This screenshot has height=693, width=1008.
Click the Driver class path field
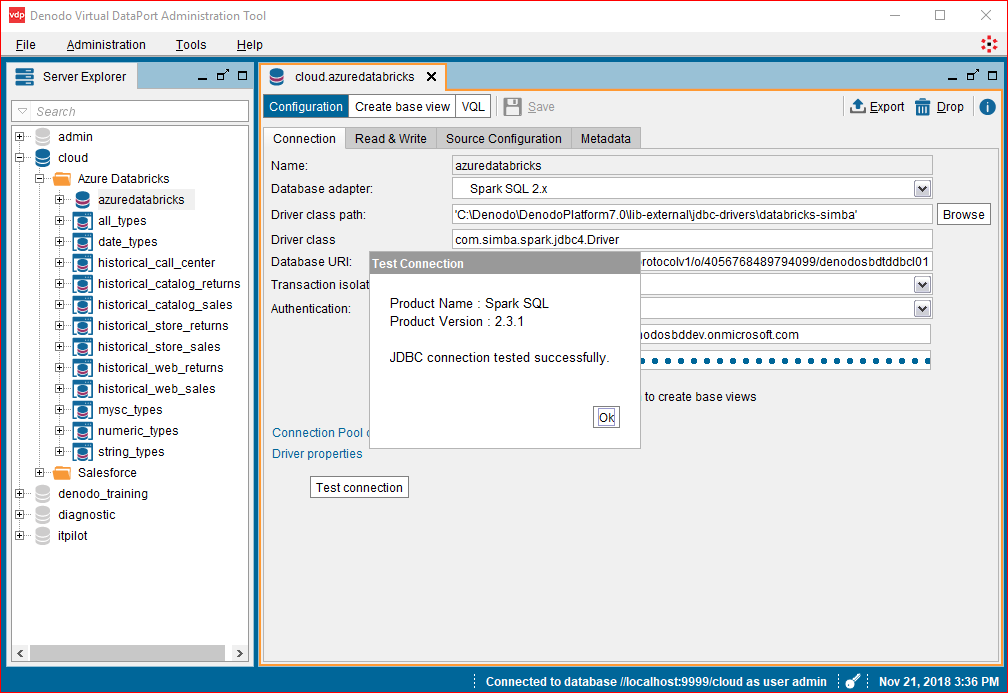[x=692, y=215]
